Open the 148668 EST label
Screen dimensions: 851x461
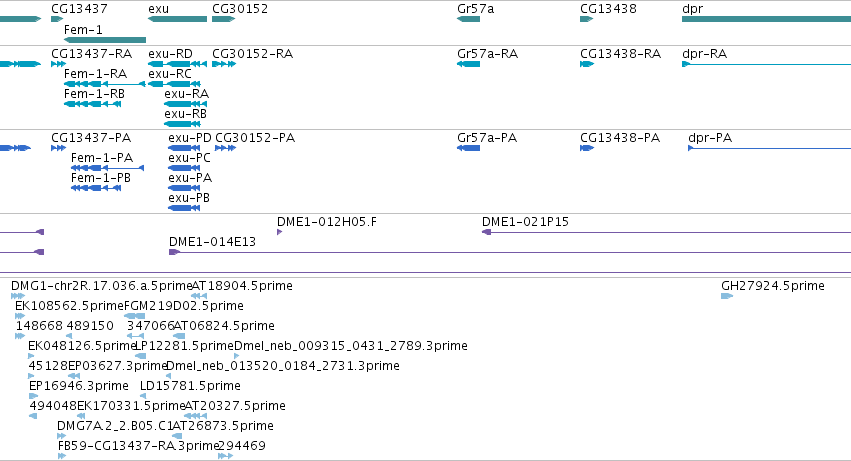[x=39, y=326]
